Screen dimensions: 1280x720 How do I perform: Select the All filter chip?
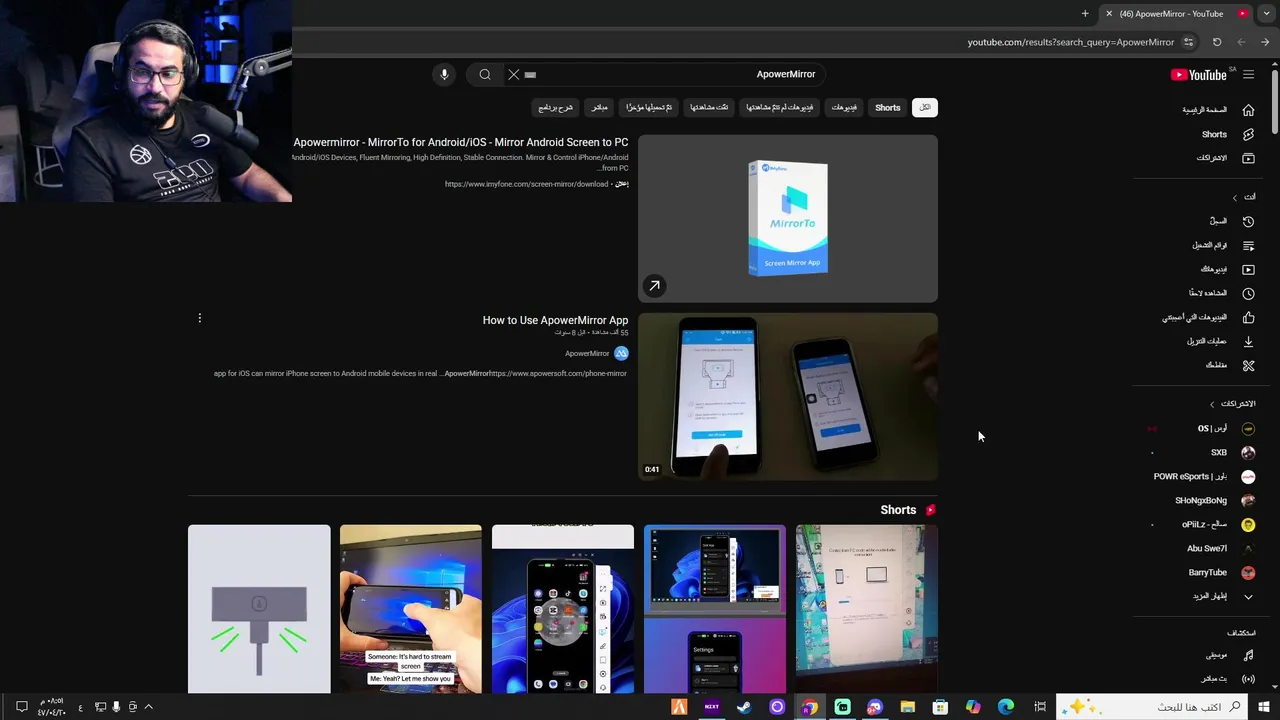925,107
